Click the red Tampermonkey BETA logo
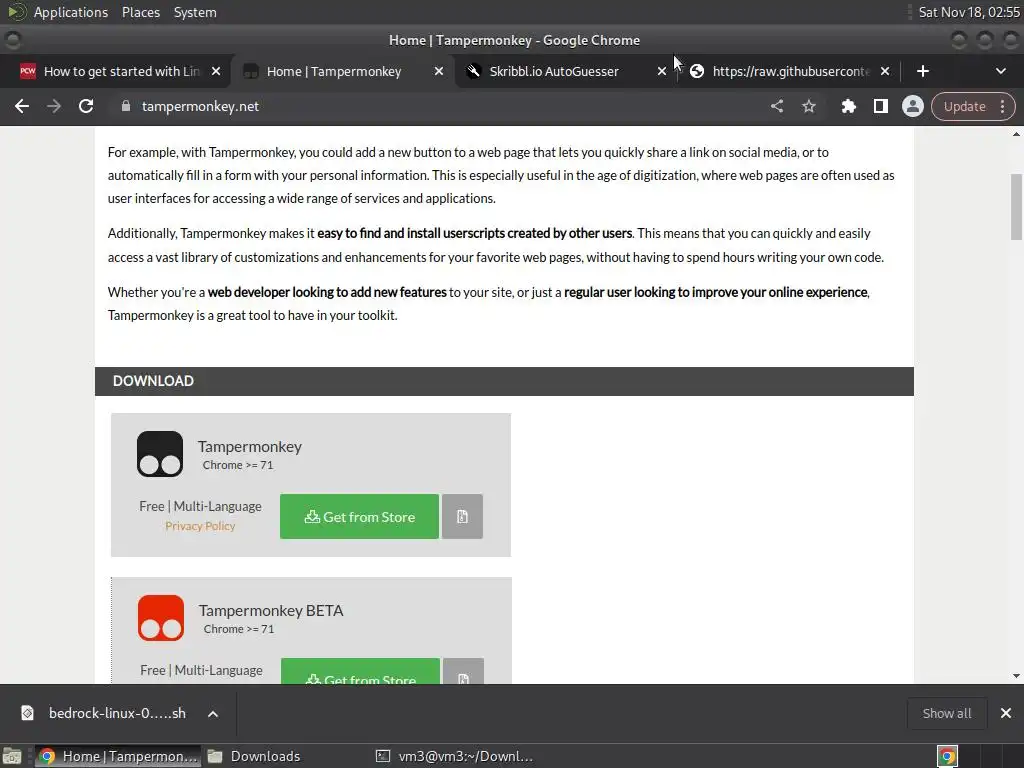 pyautogui.click(x=161, y=618)
